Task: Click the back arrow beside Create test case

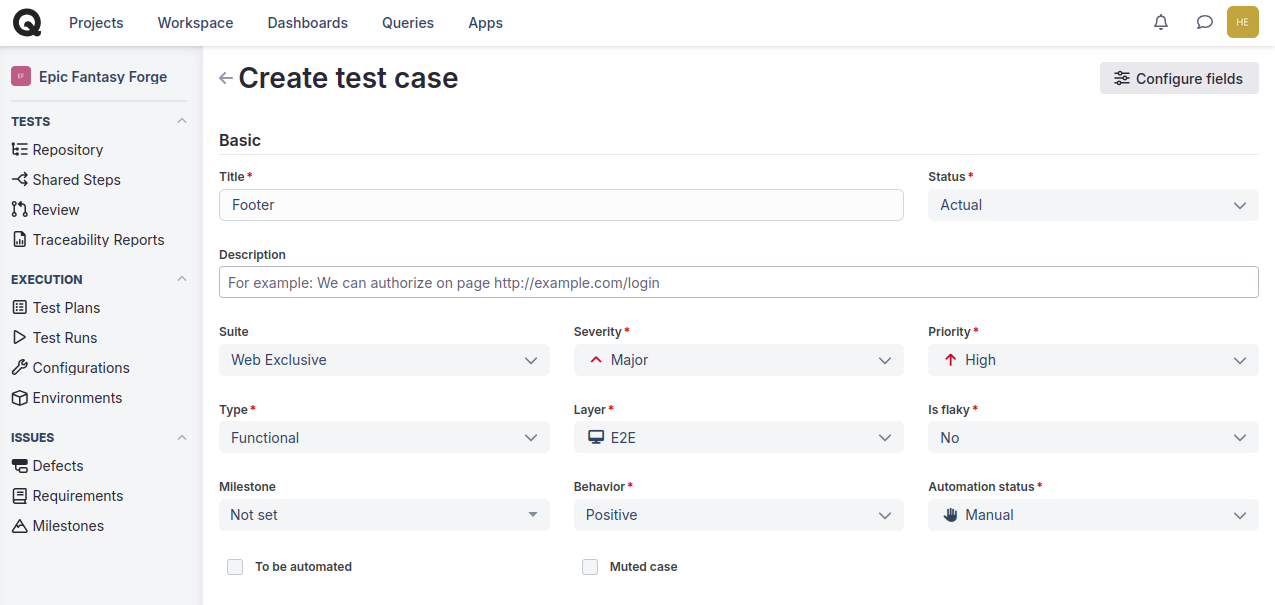Action: tap(226, 78)
